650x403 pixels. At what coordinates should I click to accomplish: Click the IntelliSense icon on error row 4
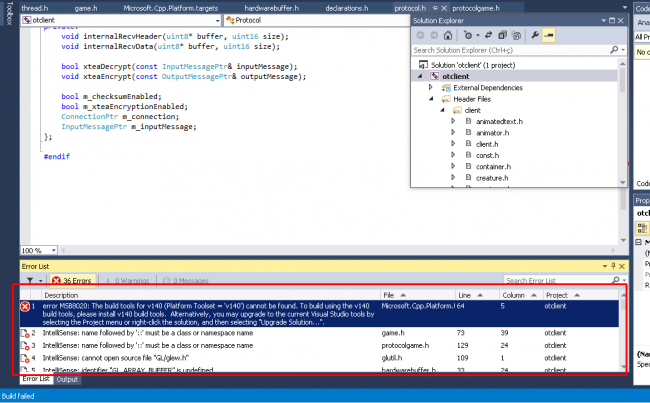(x=25, y=358)
